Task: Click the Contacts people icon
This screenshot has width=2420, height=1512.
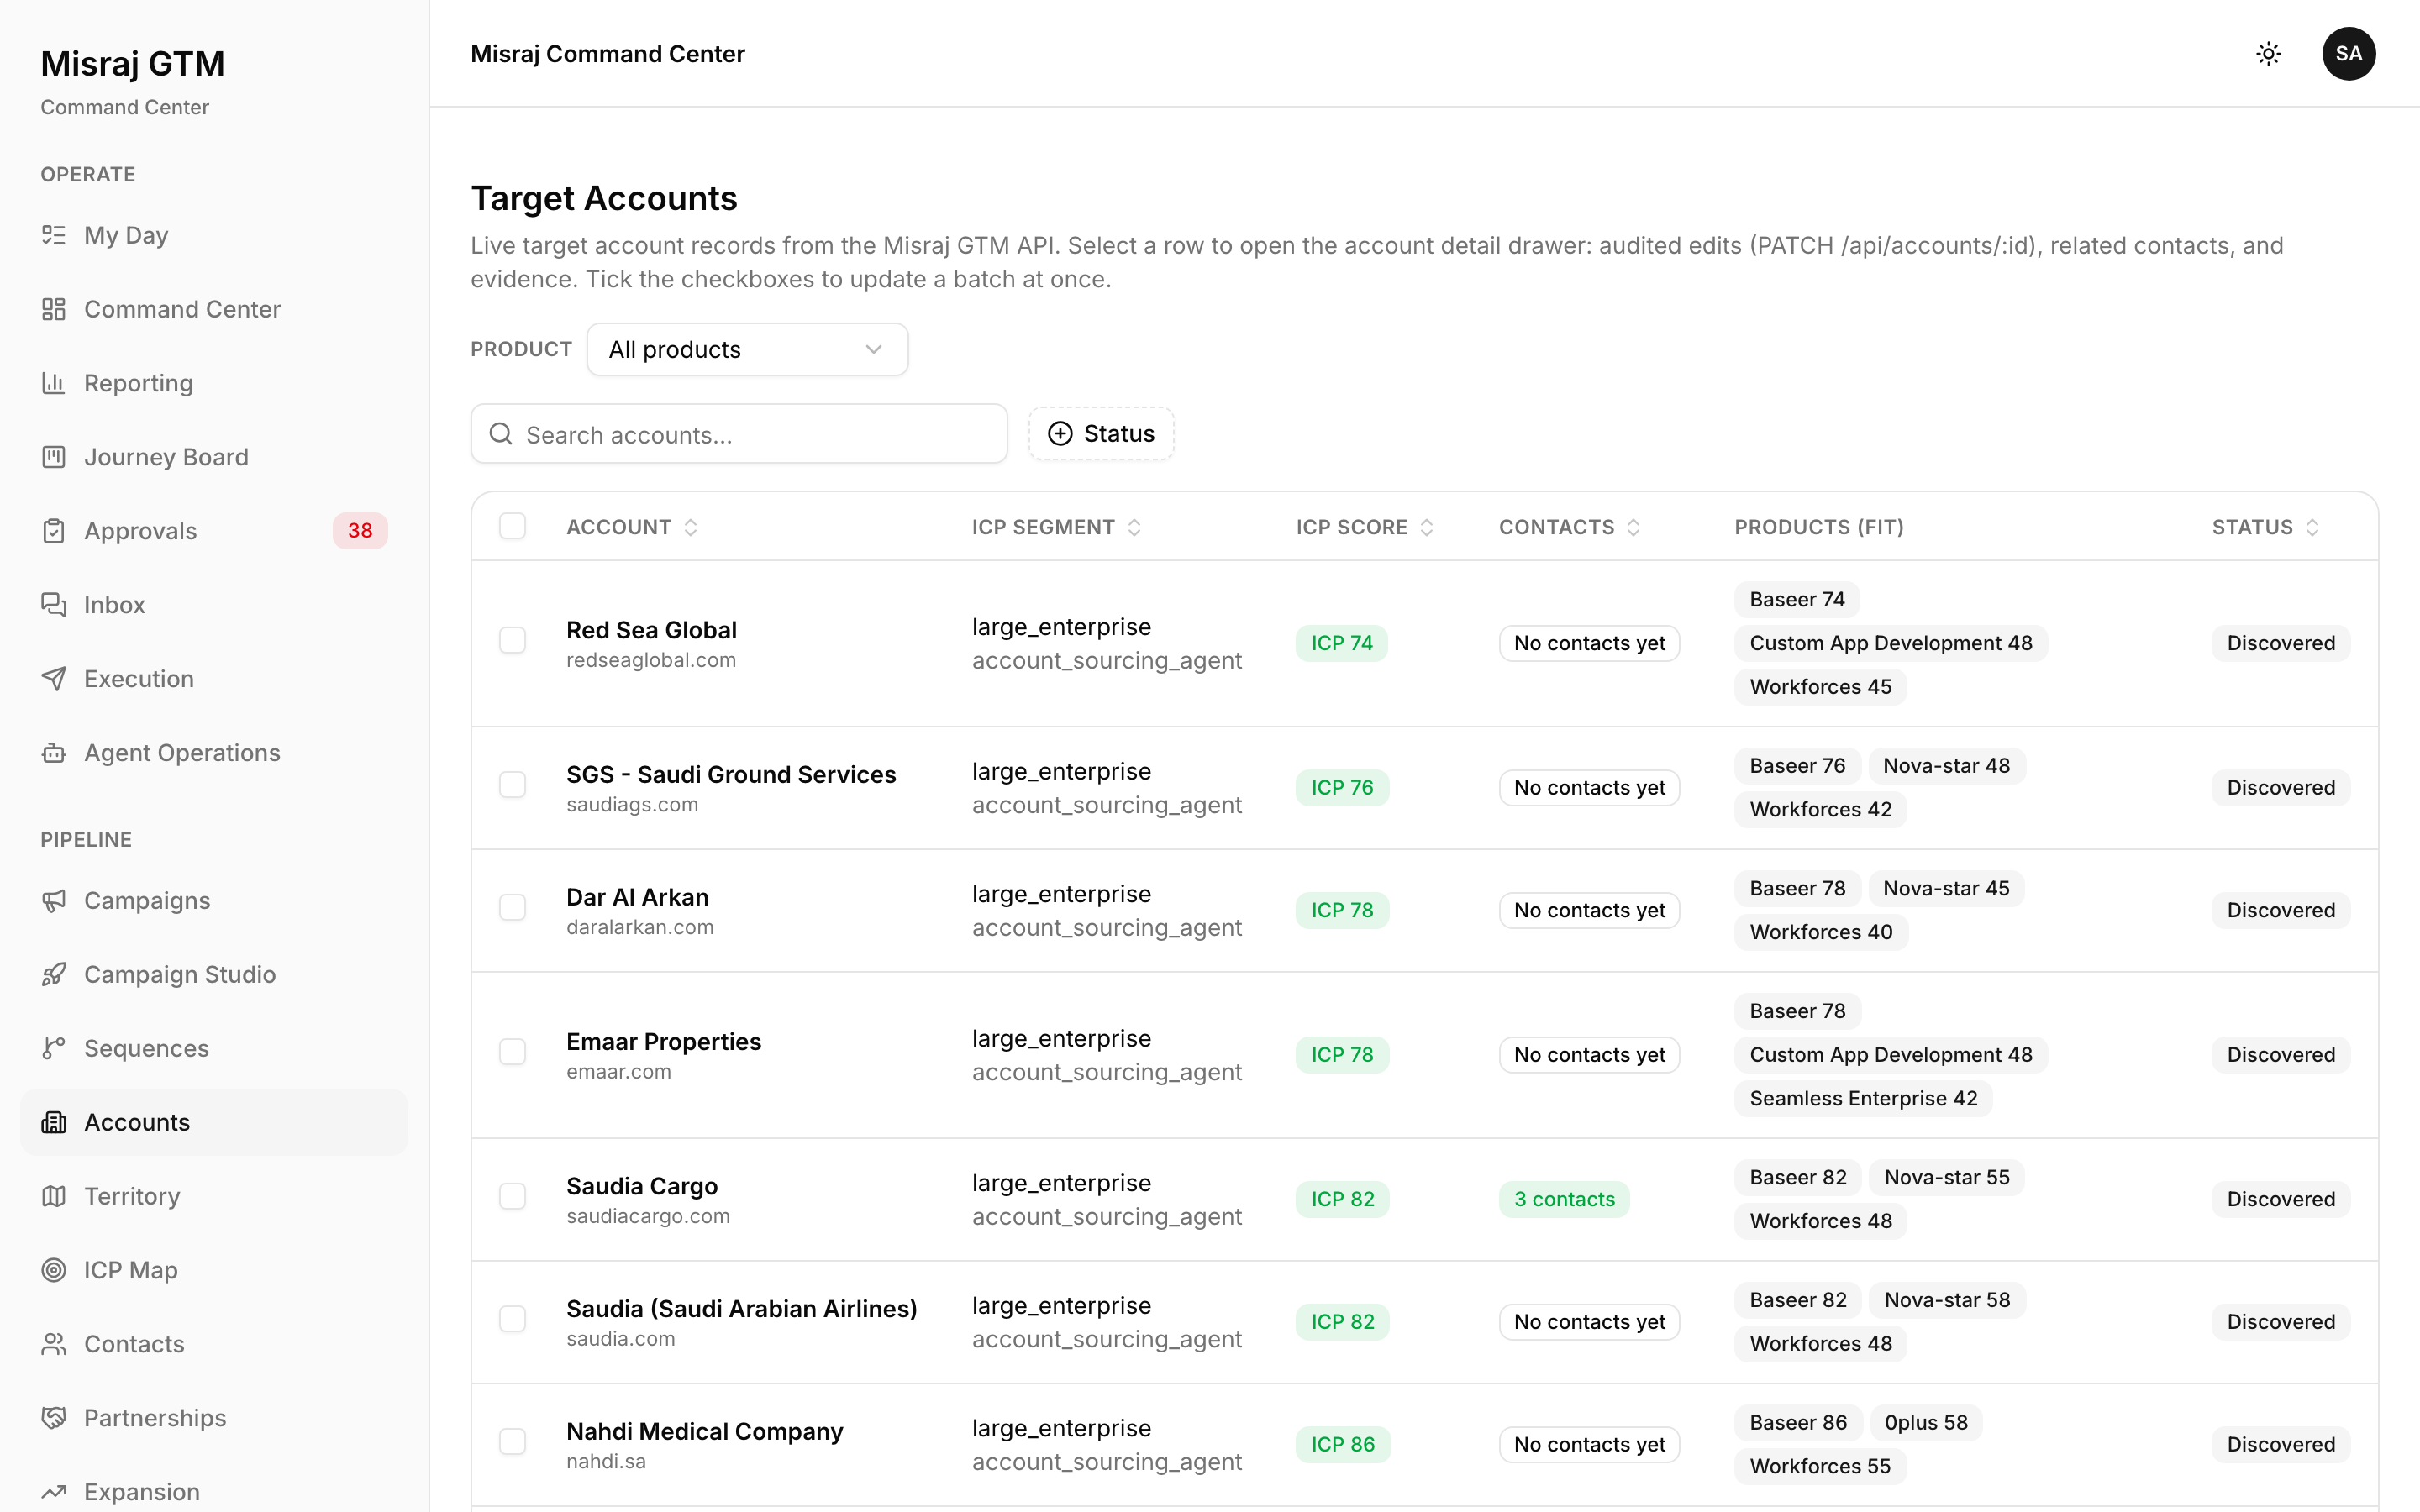Action: click(54, 1344)
